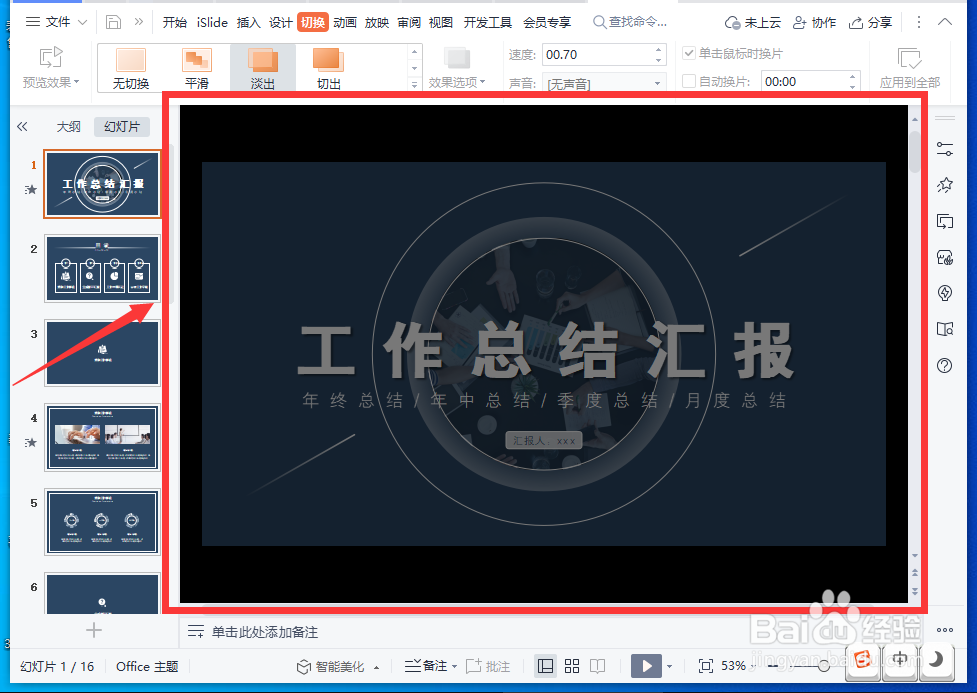
Task: Select slide 3 thumbnail
Action: click(102, 353)
